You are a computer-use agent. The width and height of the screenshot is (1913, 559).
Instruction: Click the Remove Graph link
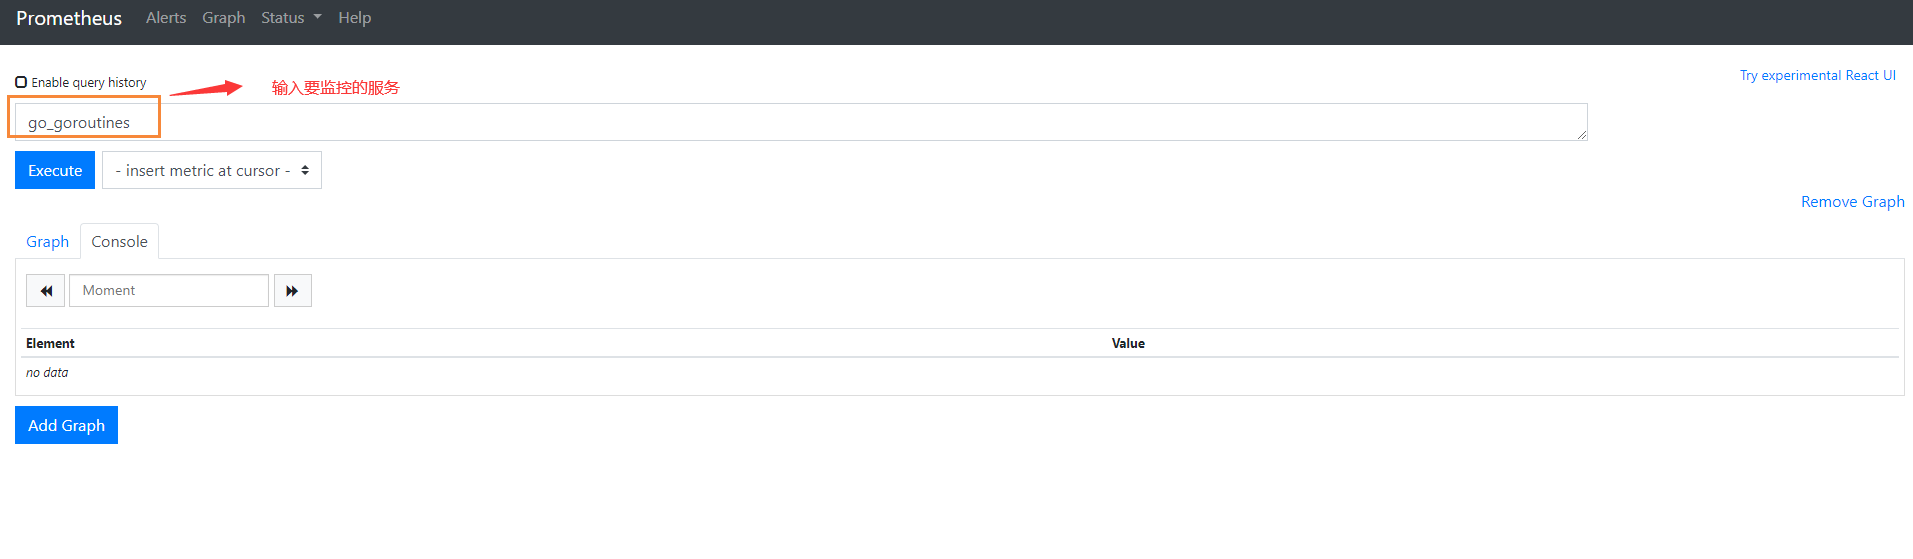(x=1852, y=202)
